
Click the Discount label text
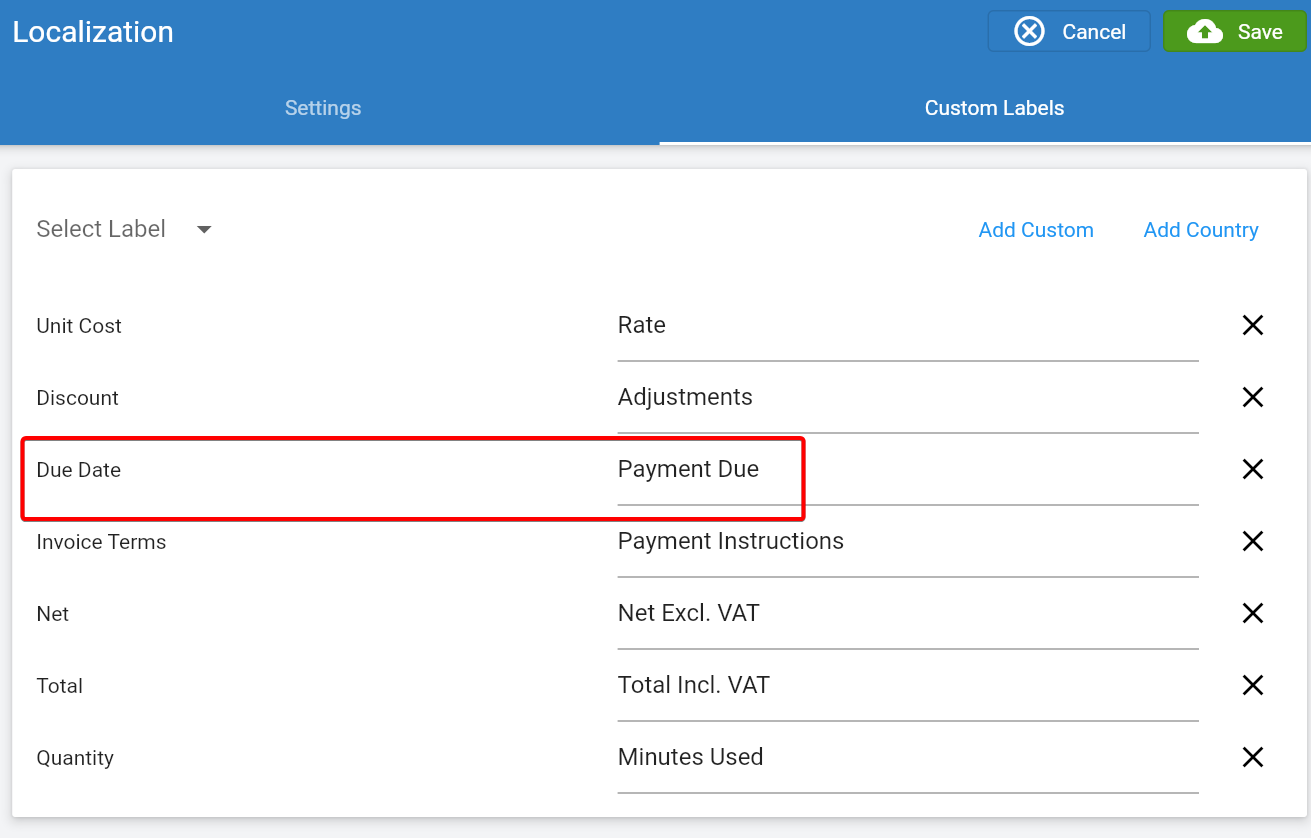(77, 398)
